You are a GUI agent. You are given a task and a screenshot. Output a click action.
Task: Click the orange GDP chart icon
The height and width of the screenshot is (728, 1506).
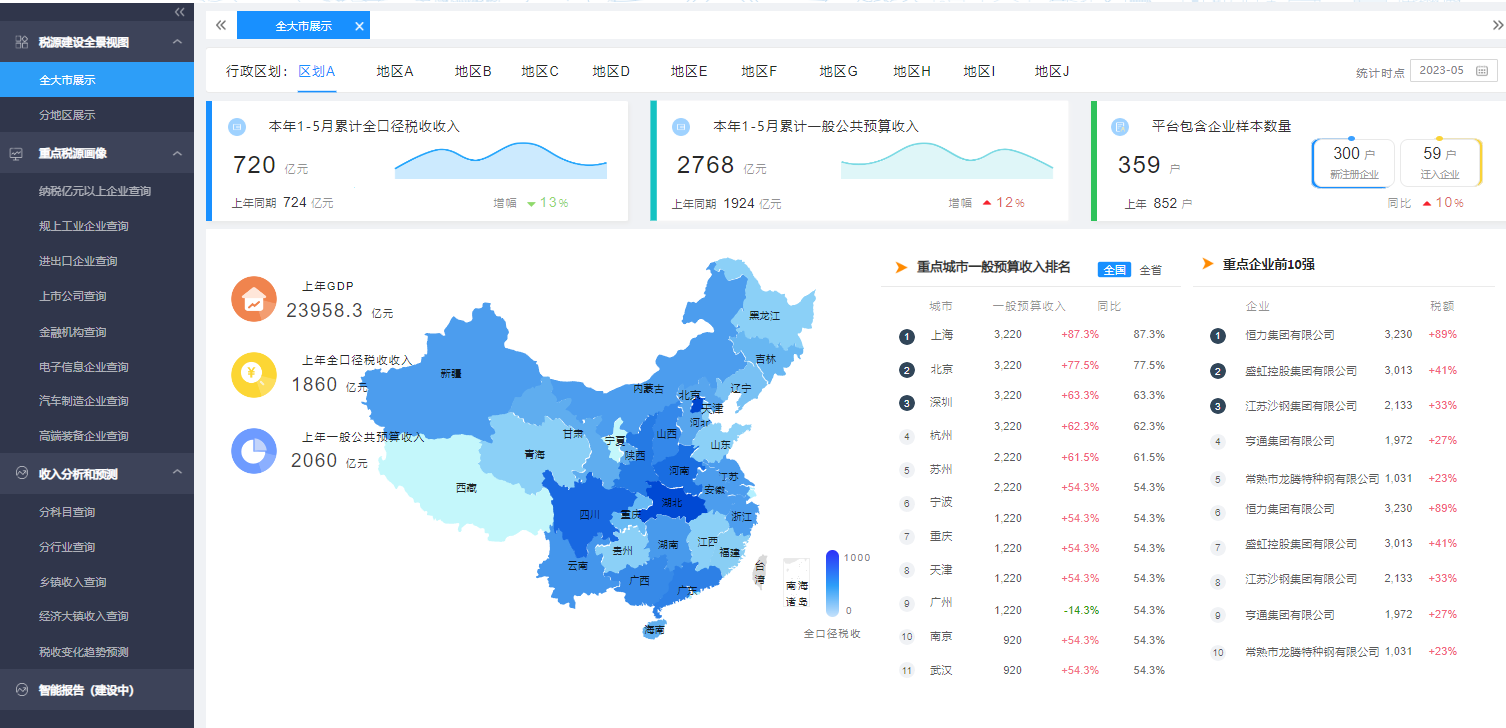(x=254, y=299)
